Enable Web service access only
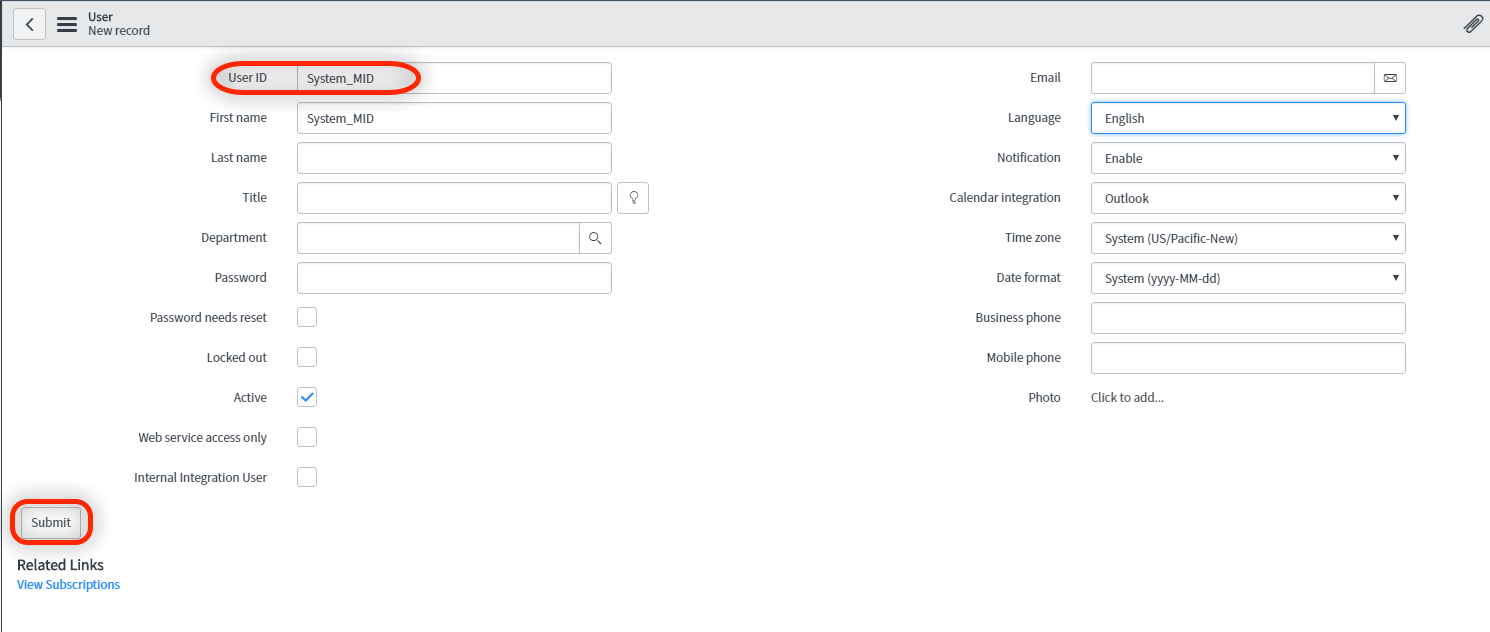This screenshot has width=1490, height=632. [x=307, y=437]
